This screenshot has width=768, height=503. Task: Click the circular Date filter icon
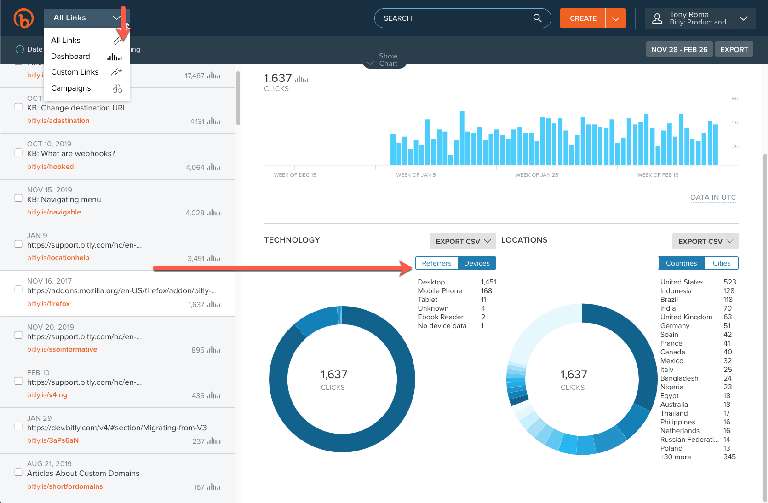(x=20, y=49)
